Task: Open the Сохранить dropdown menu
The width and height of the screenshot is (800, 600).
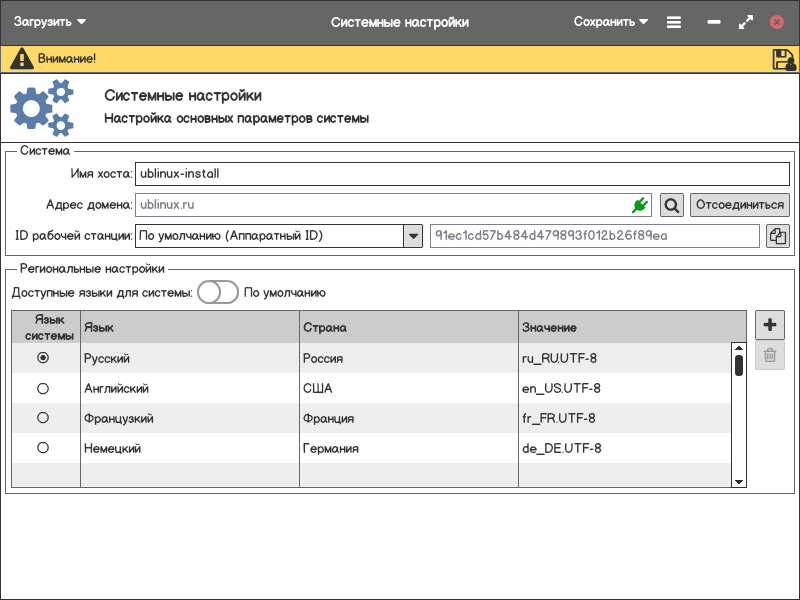Action: tap(611, 22)
